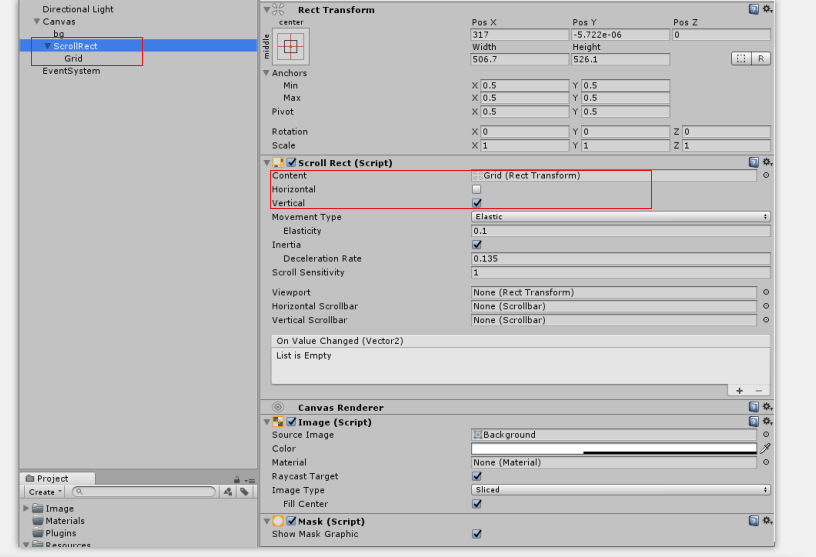The height and width of the screenshot is (557, 816).
Task: Toggle the Fill Center checkbox
Action: click(477, 503)
